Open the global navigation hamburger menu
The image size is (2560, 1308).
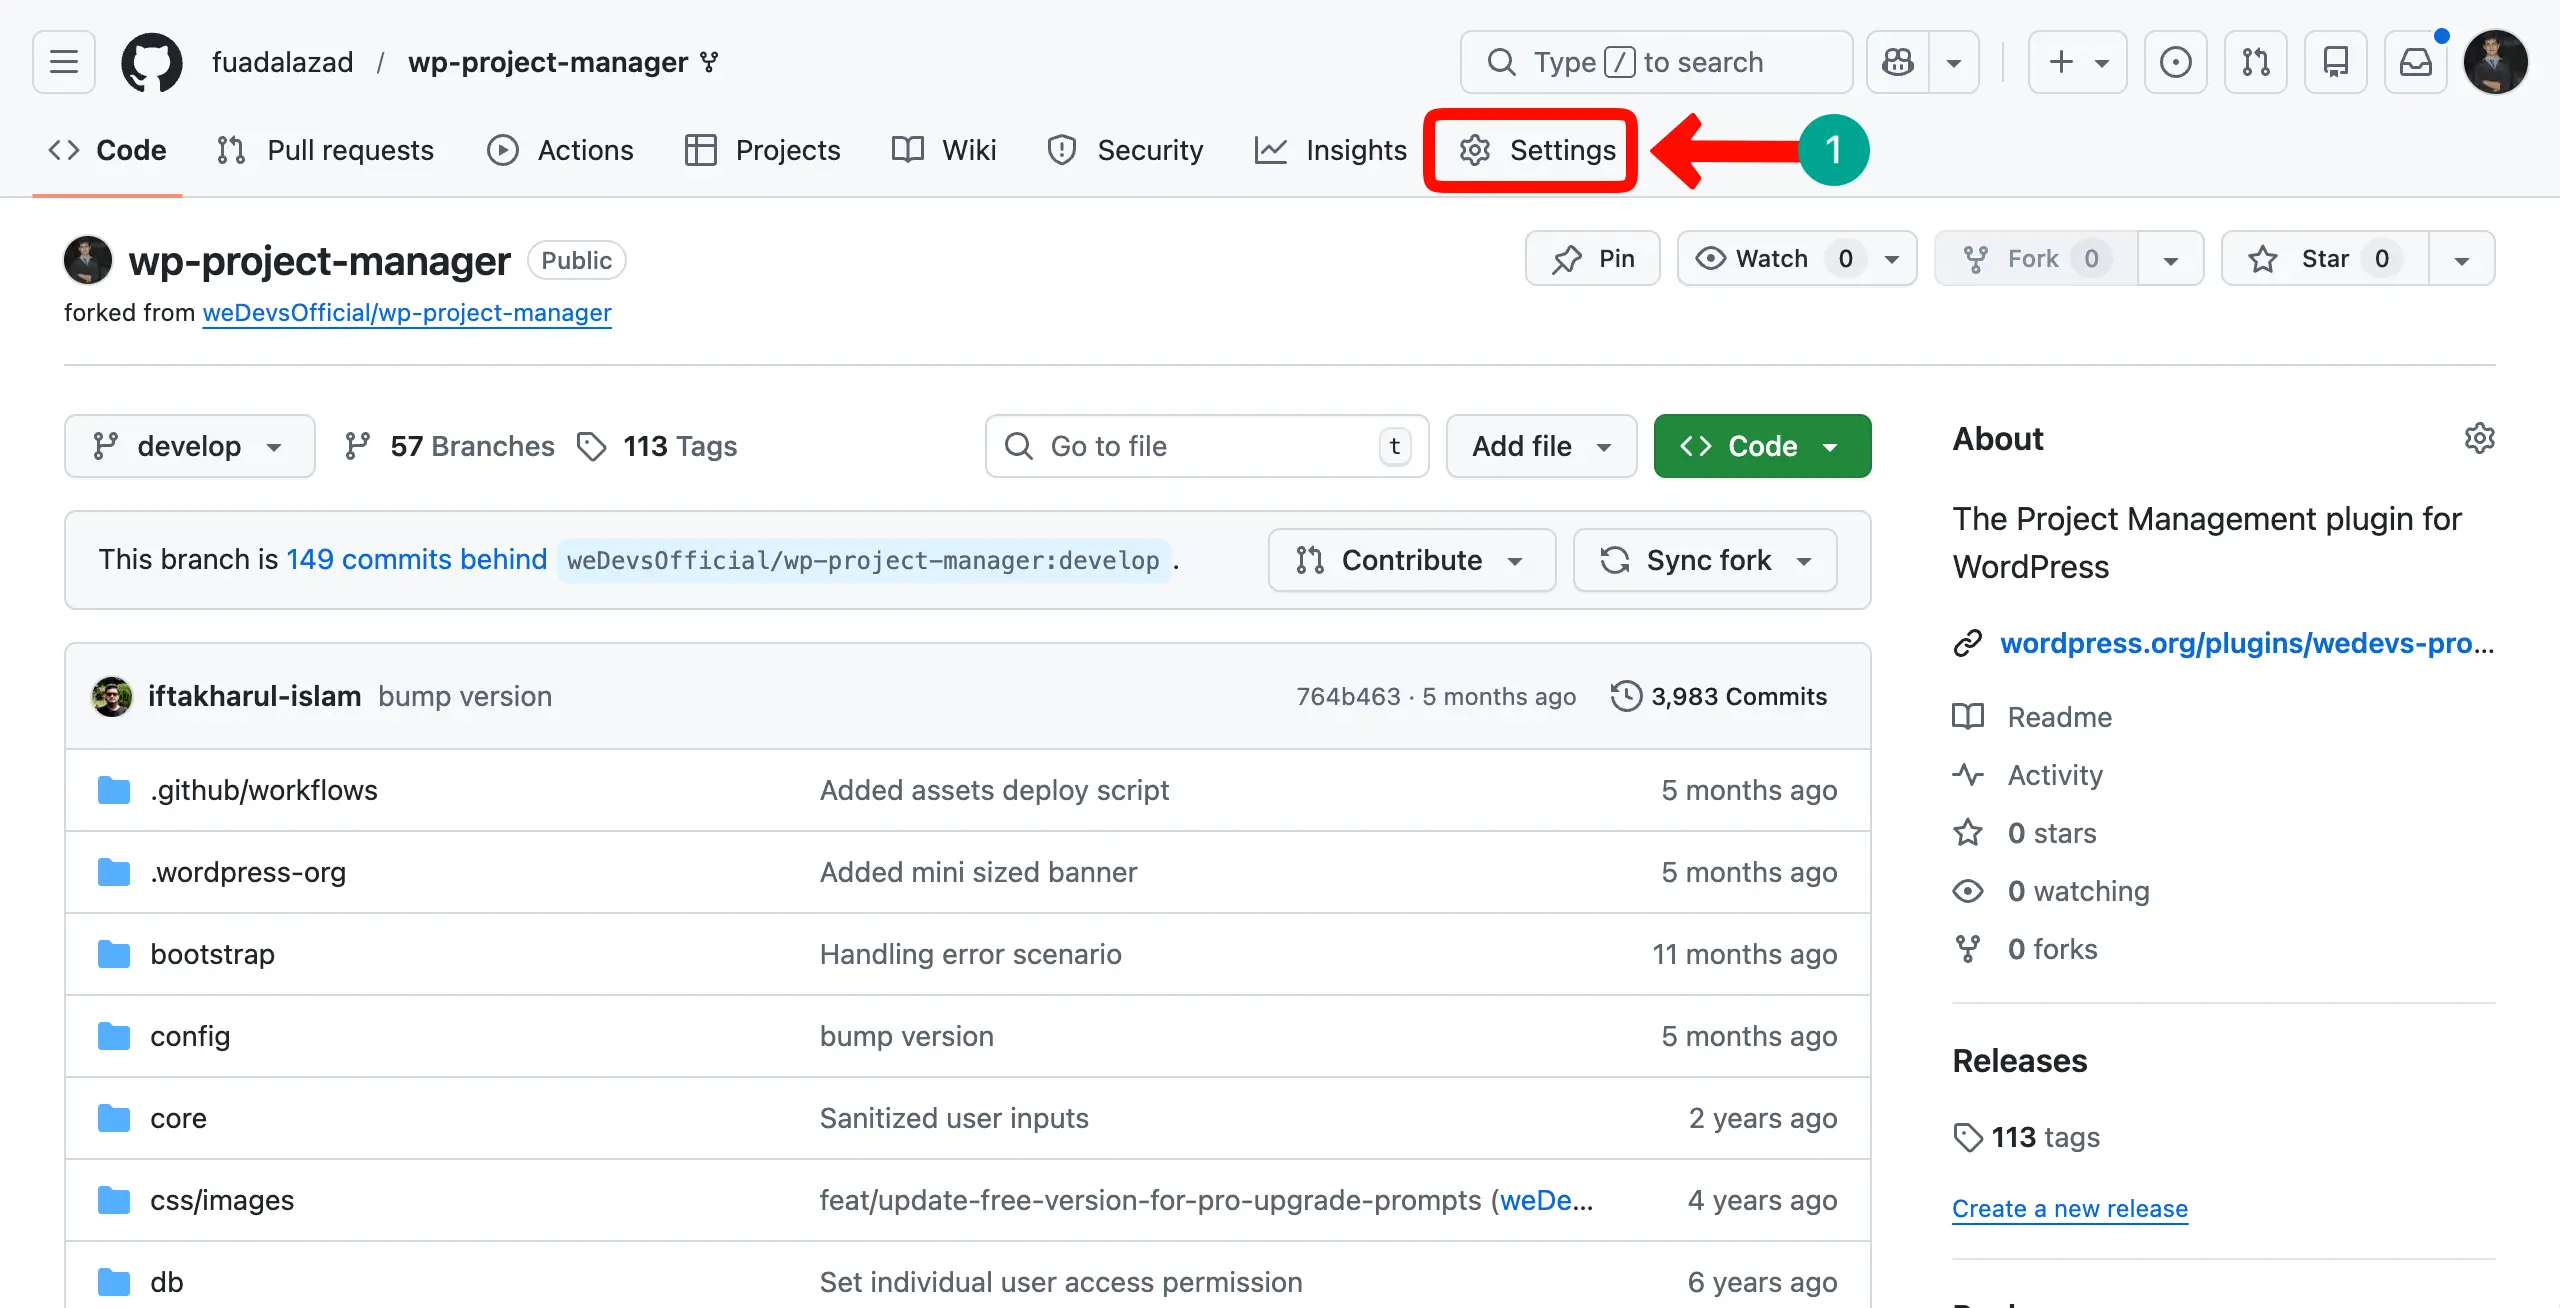click(x=62, y=61)
